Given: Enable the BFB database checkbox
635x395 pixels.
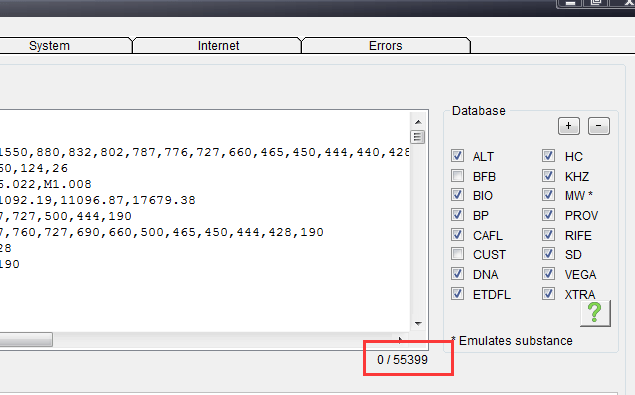Looking at the screenshot, I should pos(457,175).
